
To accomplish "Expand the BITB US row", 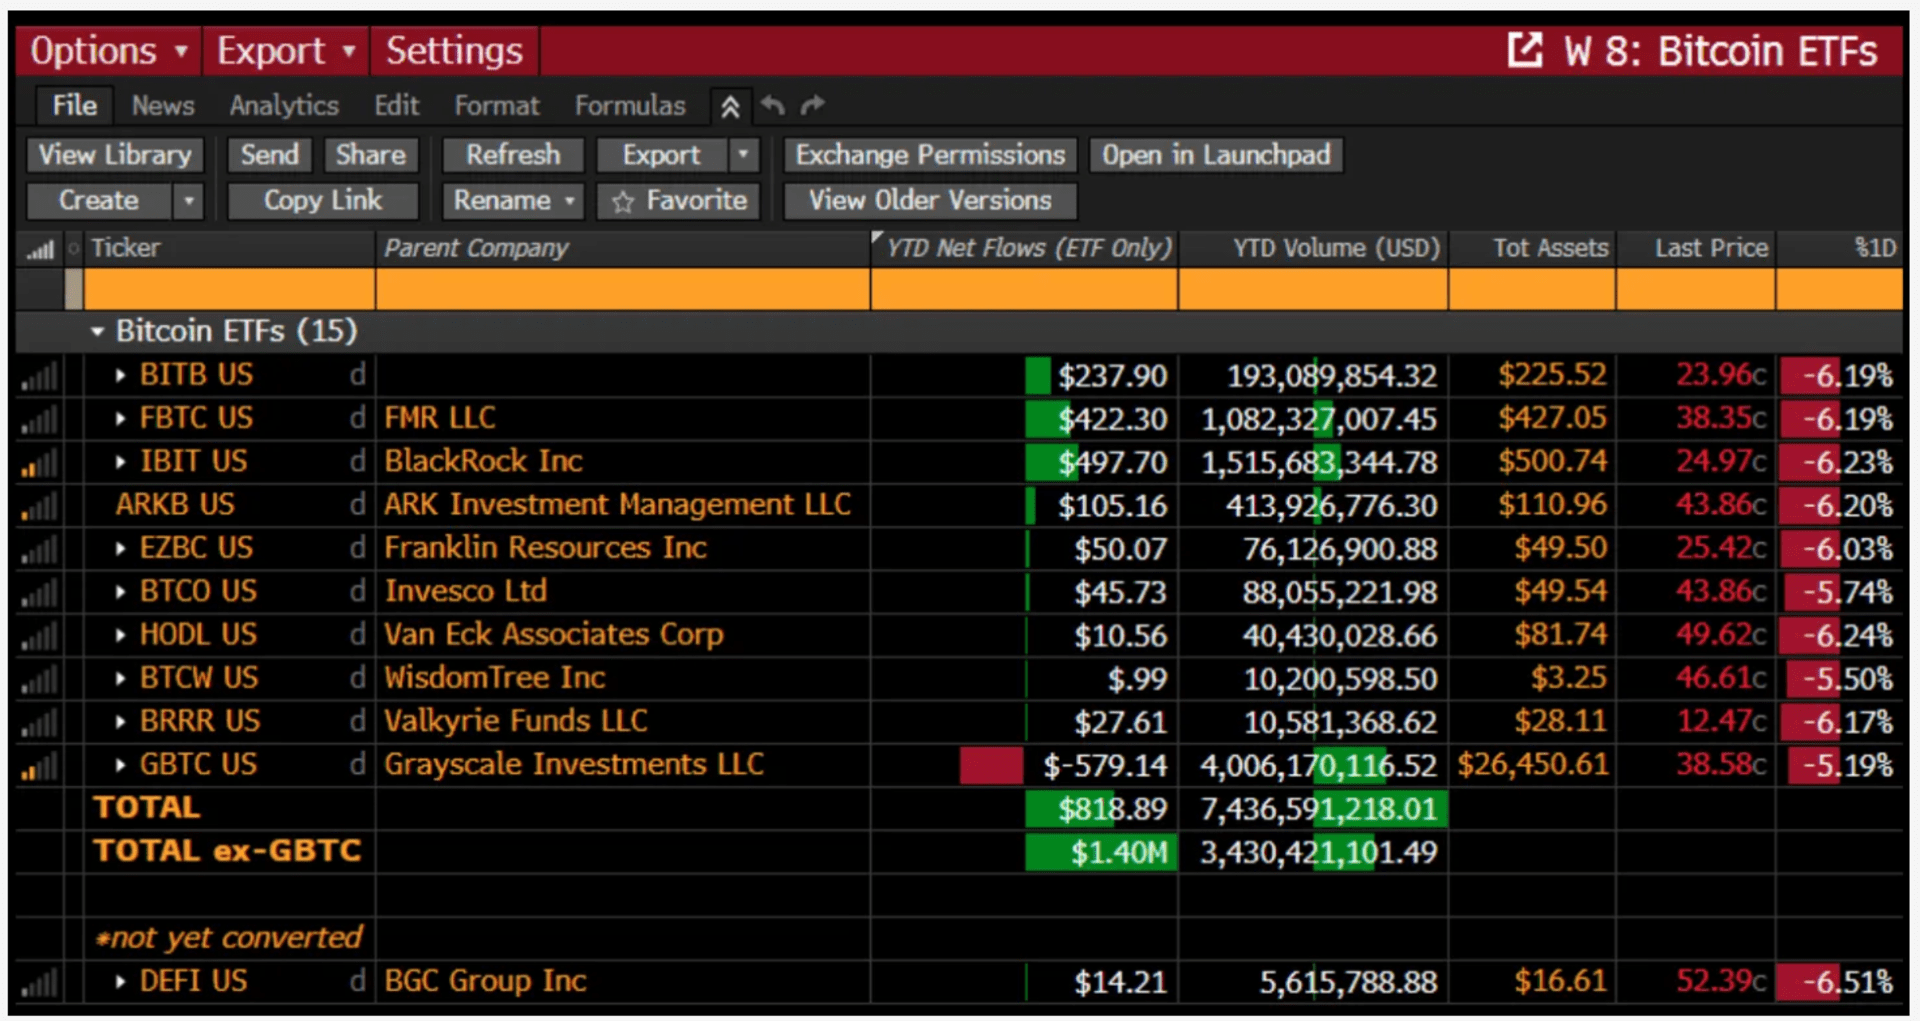I will click(120, 375).
